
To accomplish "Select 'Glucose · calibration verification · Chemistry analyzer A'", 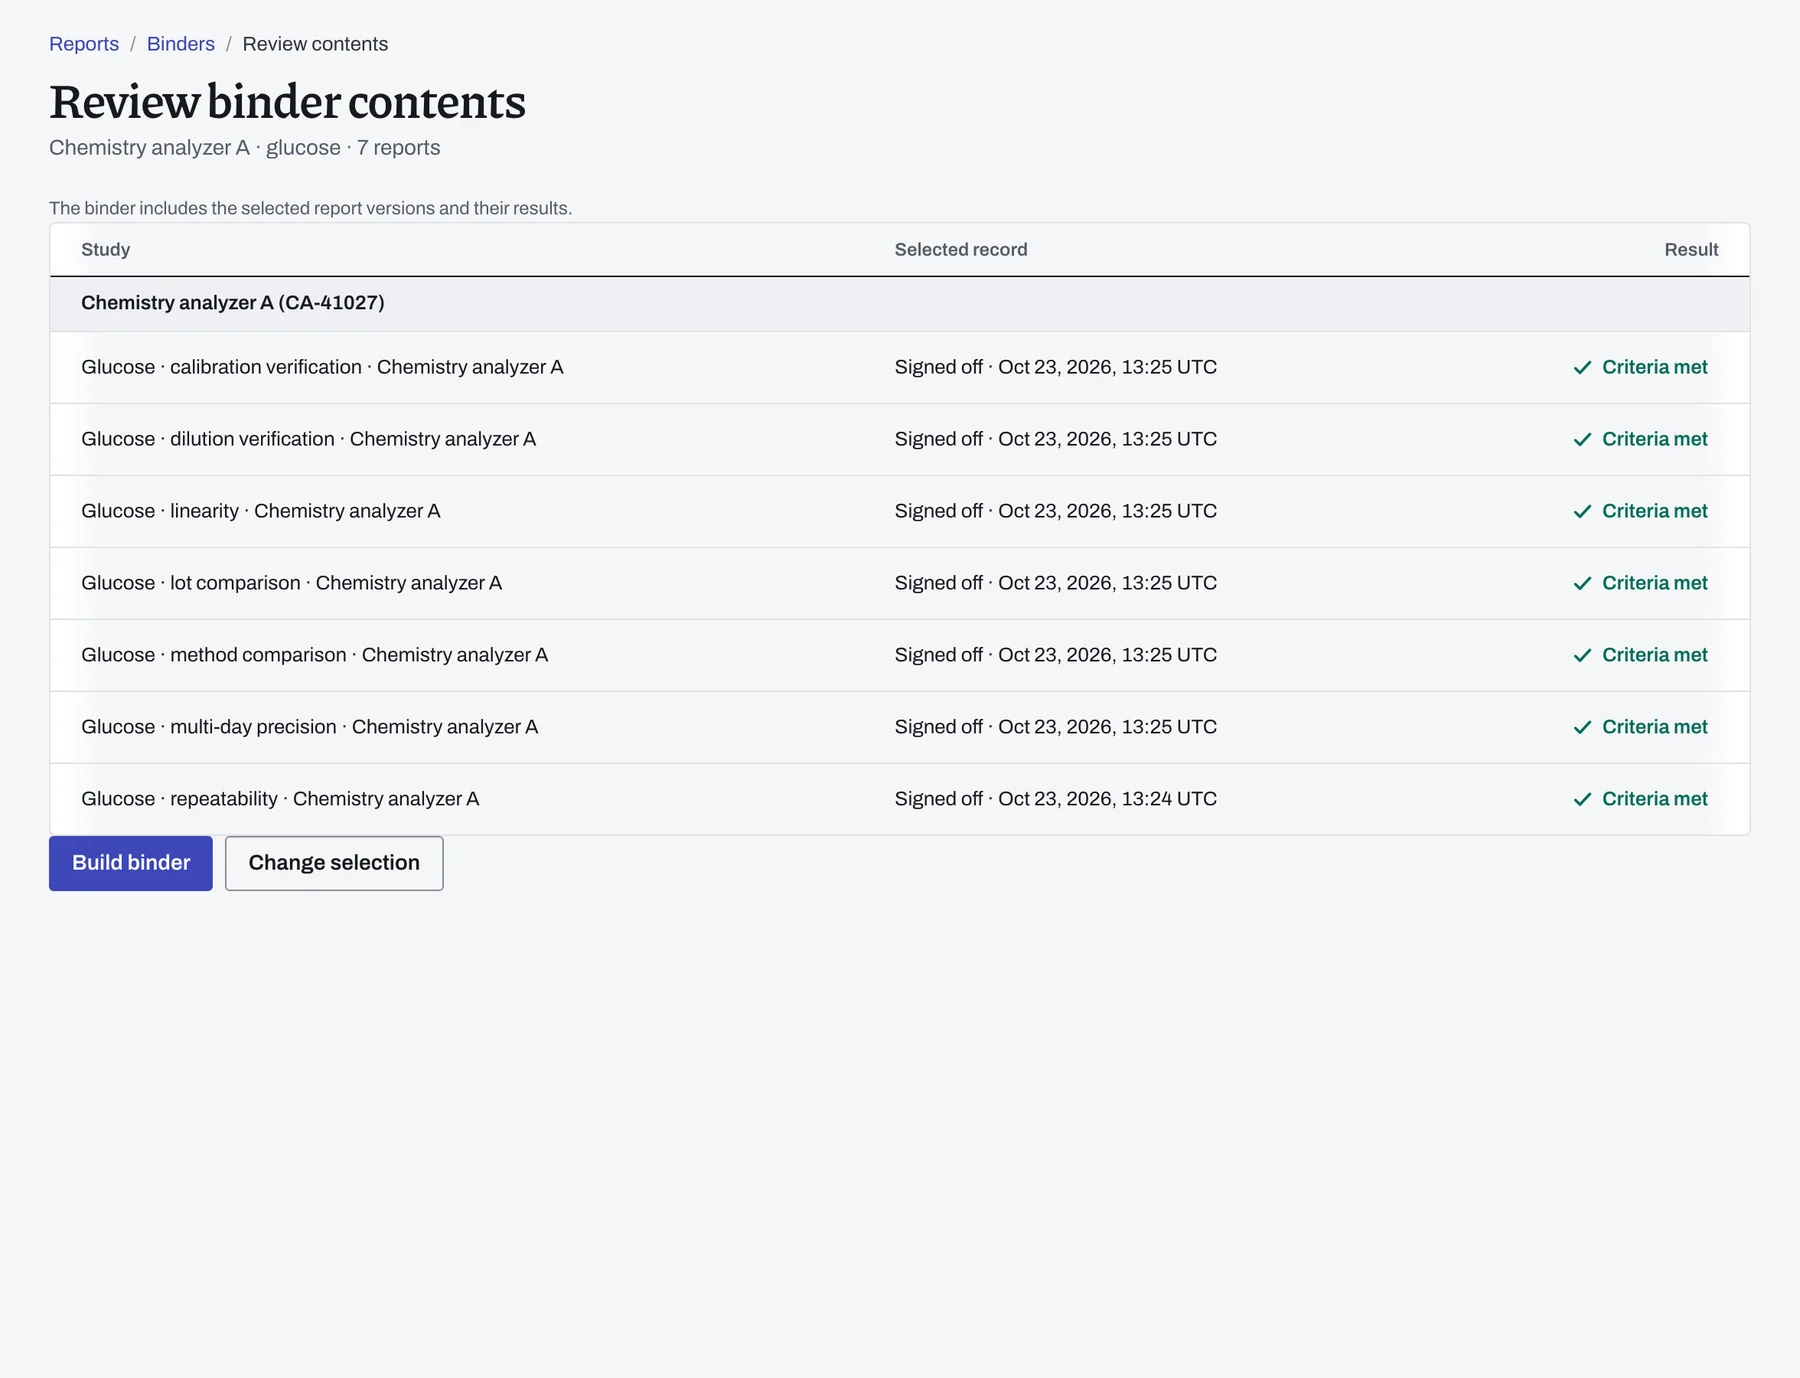I will (x=322, y=367).
